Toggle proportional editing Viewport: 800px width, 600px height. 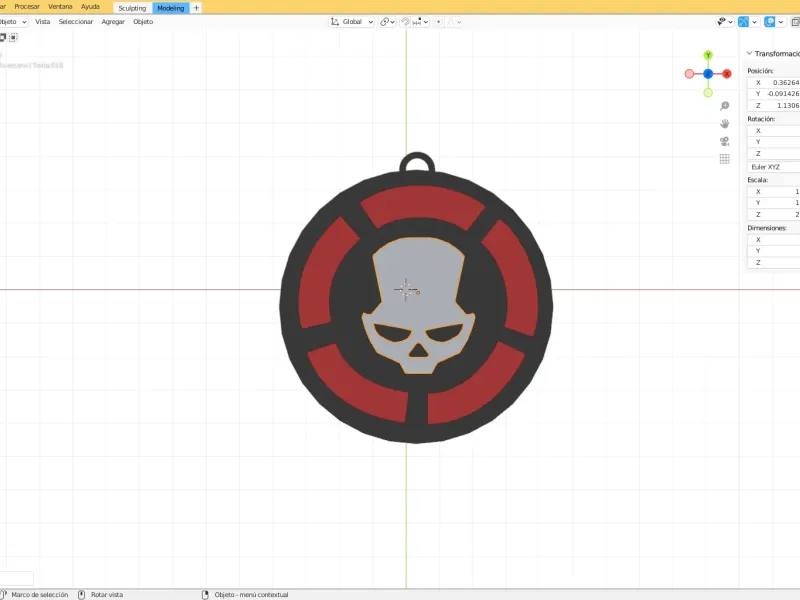(x=439, y=22)
